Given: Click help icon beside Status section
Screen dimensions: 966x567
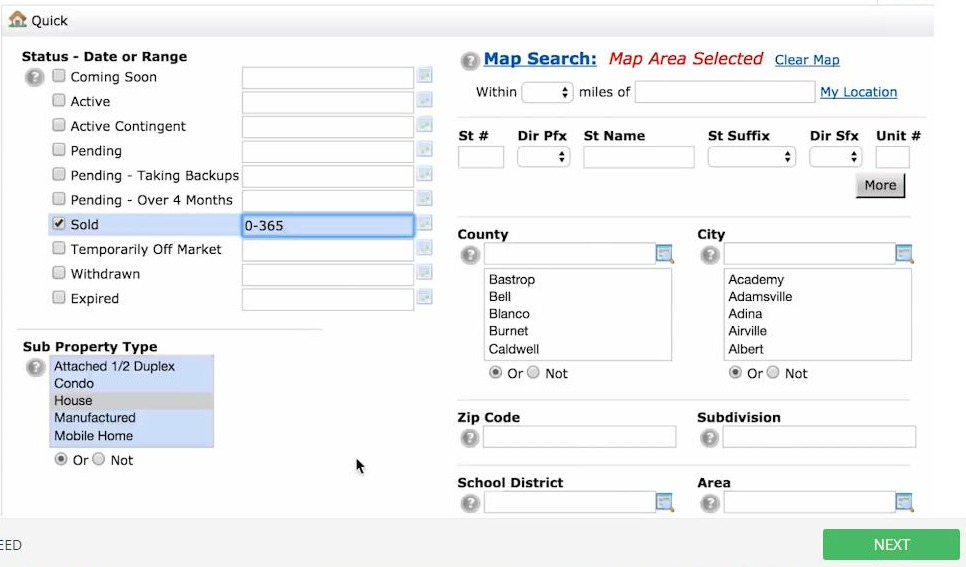Looking at the screenshot, I should (x=34, y=78).
